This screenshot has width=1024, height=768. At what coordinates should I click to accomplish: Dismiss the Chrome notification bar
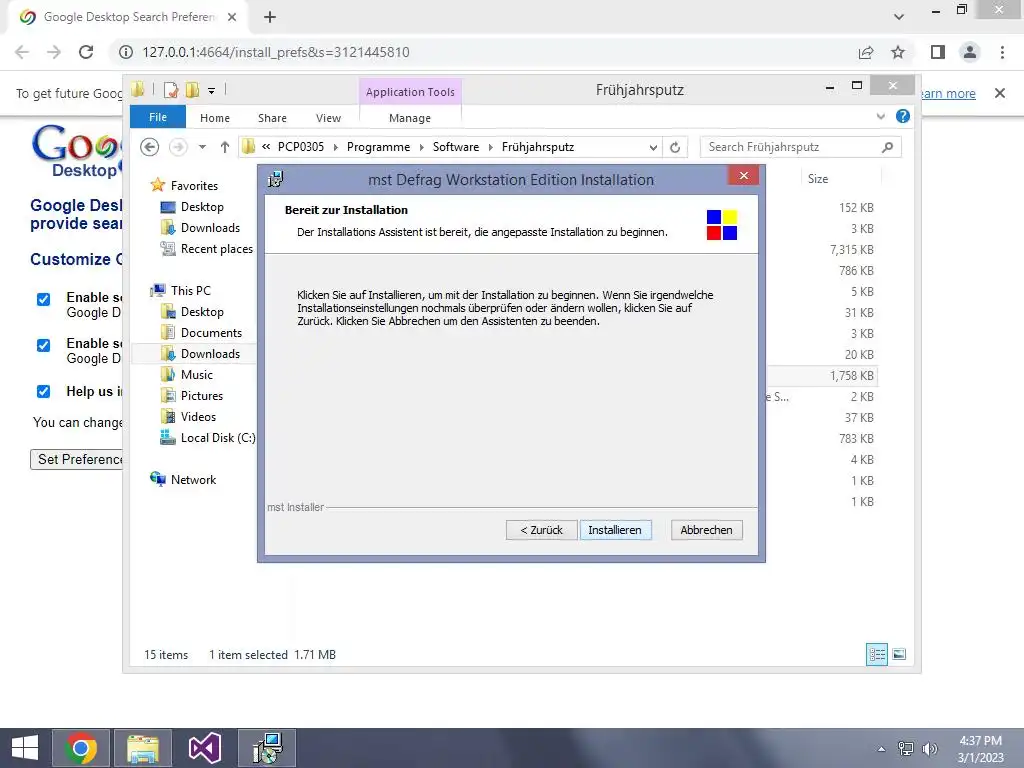(x=1000, y=93)
